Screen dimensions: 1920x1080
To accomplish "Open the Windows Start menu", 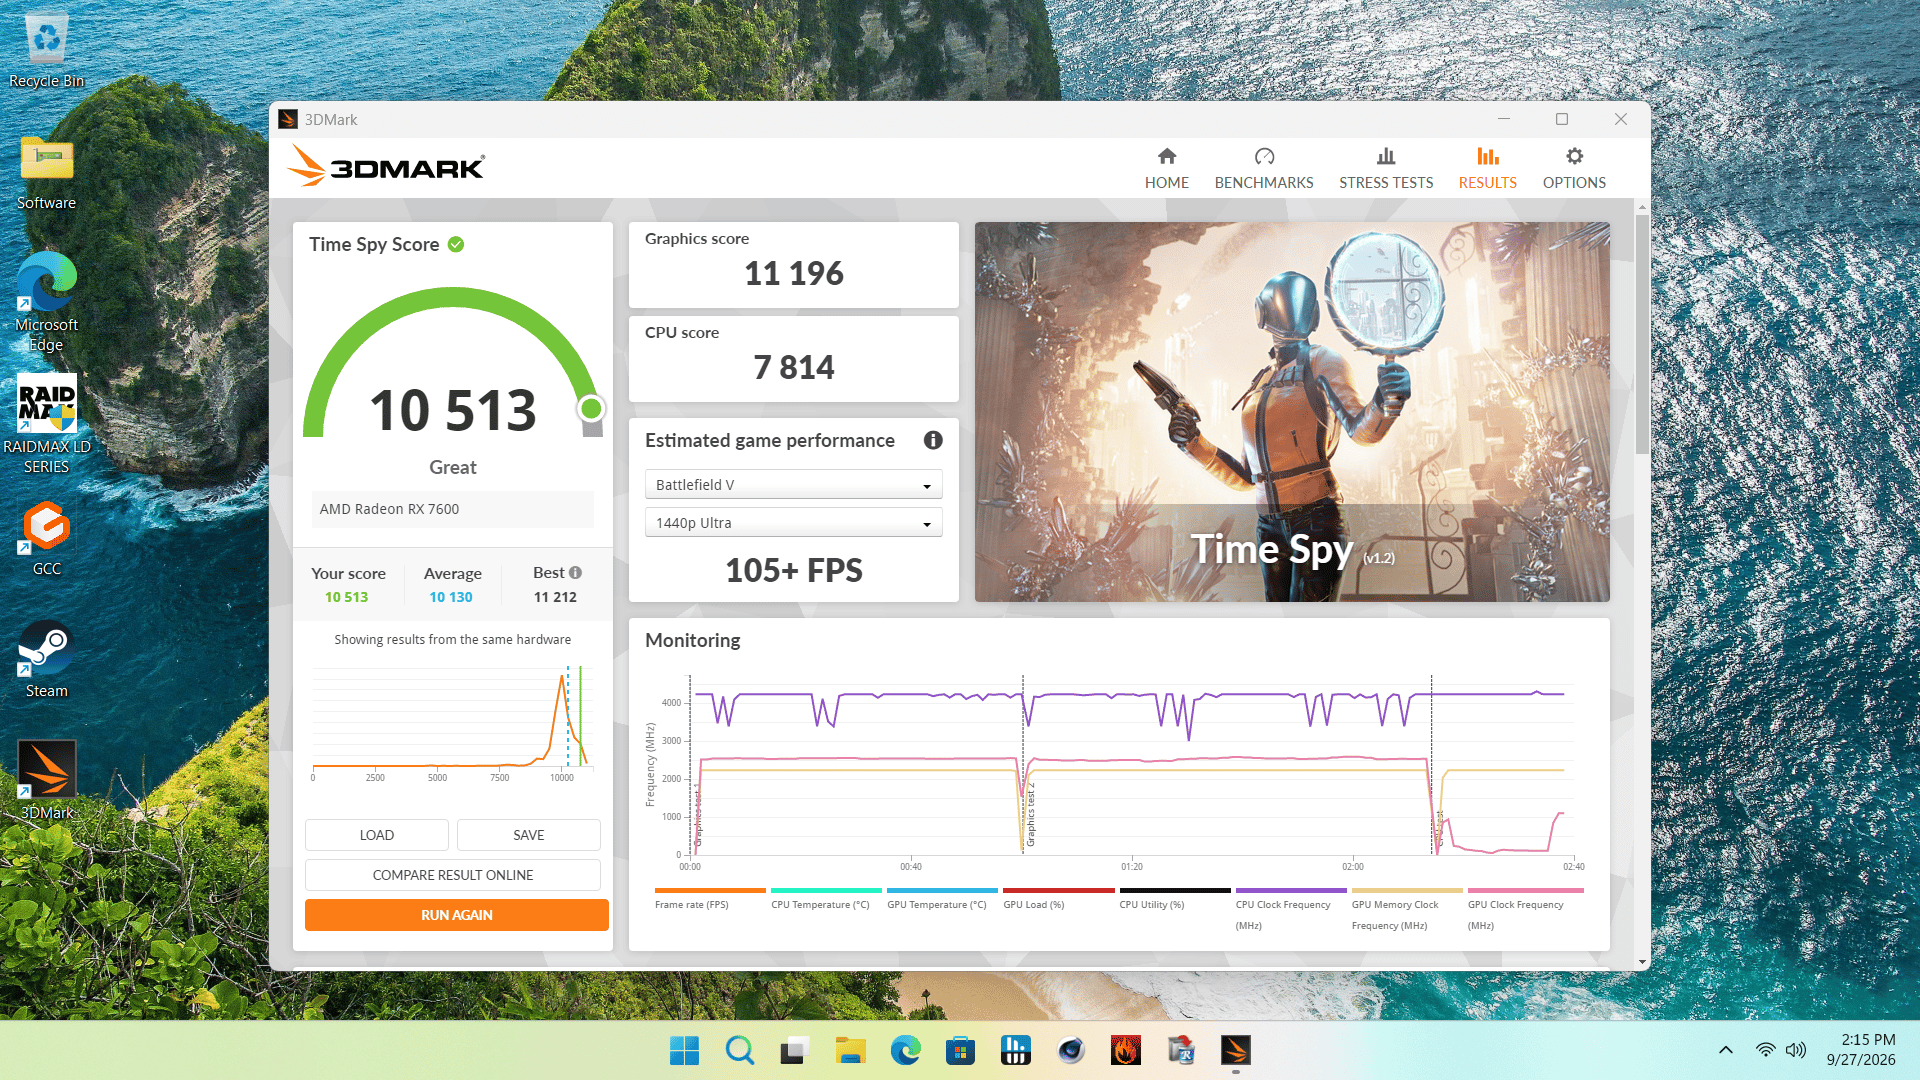I will [684, 1050].
